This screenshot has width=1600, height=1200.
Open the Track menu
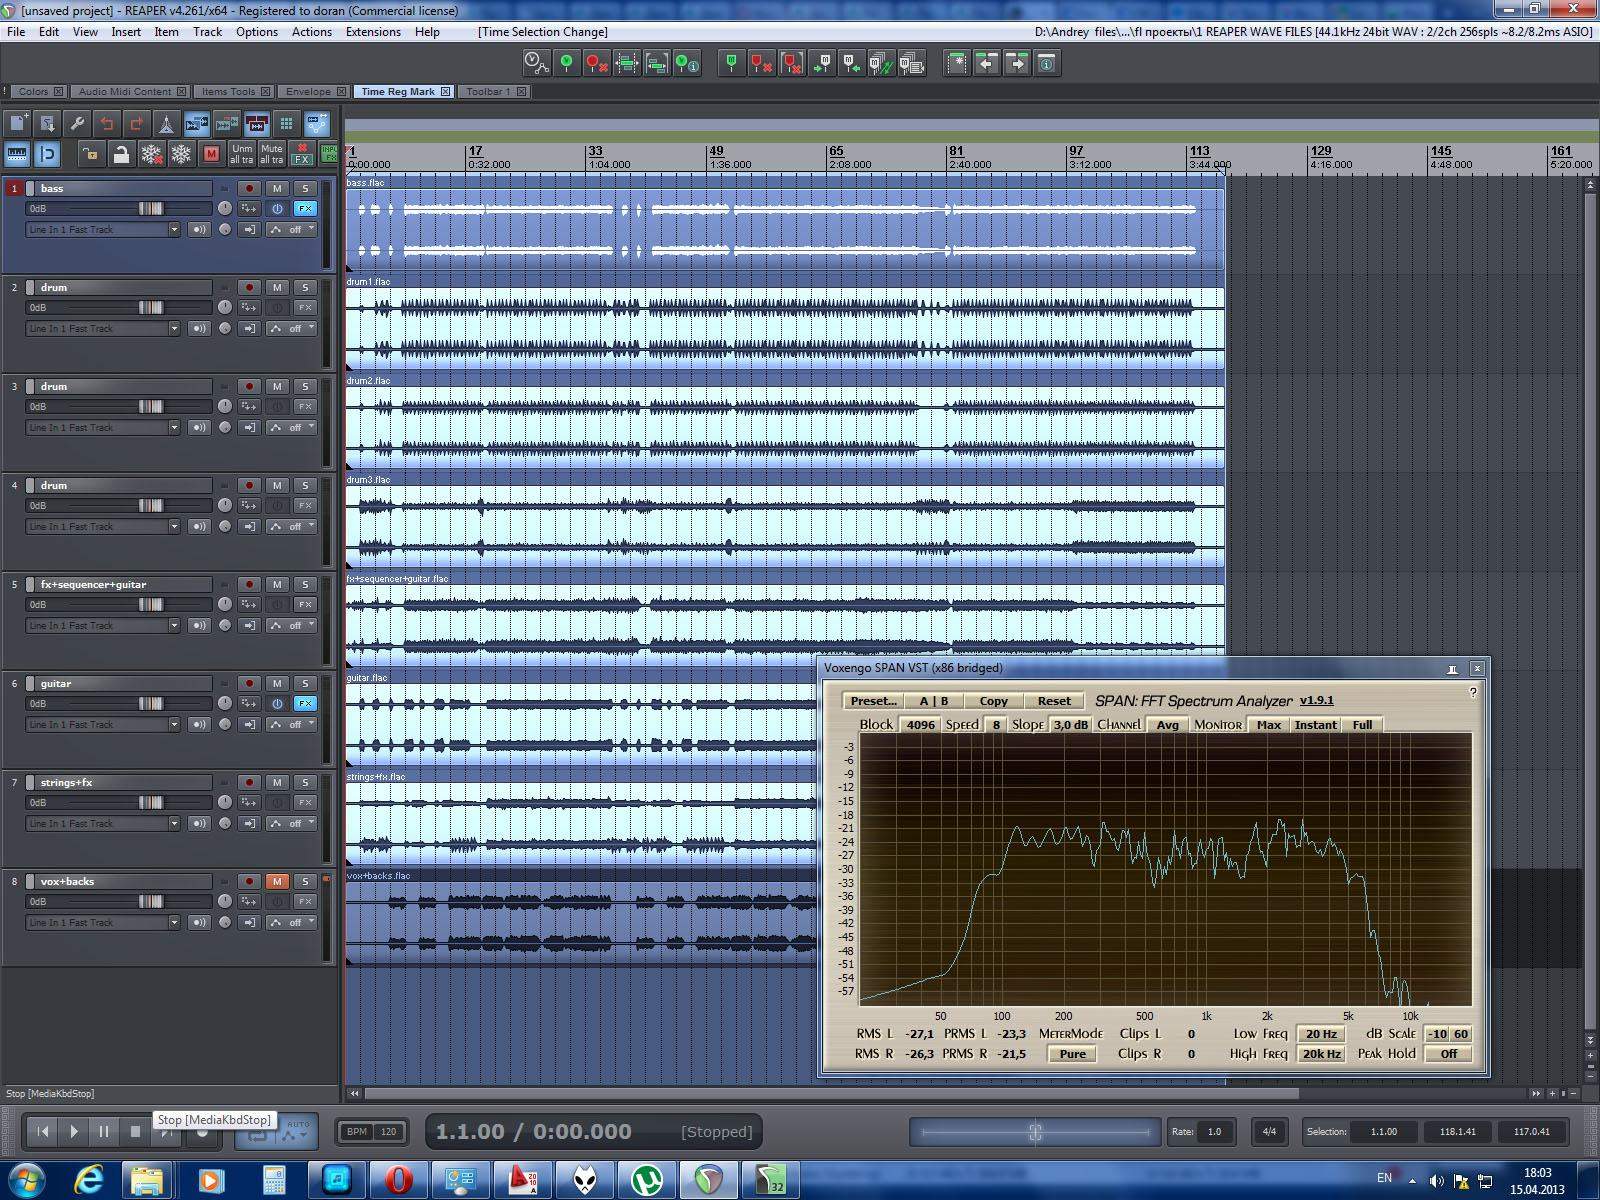click(207, 32)
